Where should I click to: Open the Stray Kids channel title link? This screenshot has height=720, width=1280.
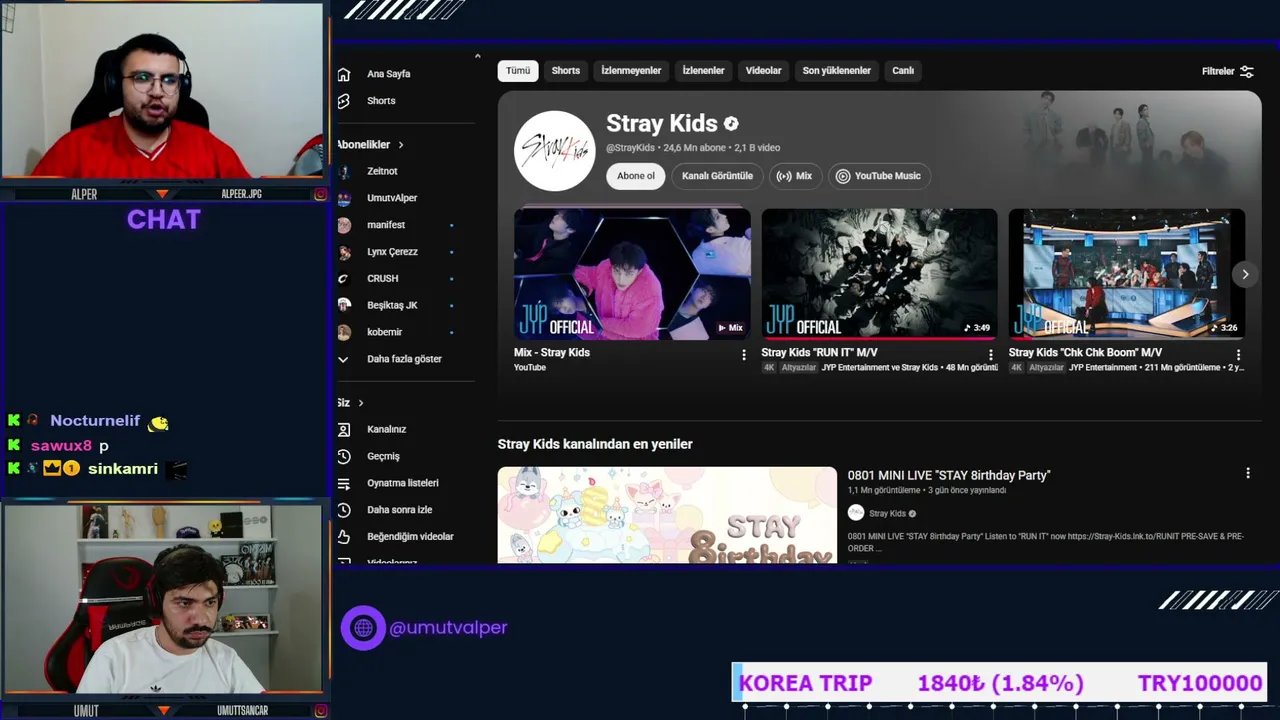pyautogui.click(x=662, y=124)
